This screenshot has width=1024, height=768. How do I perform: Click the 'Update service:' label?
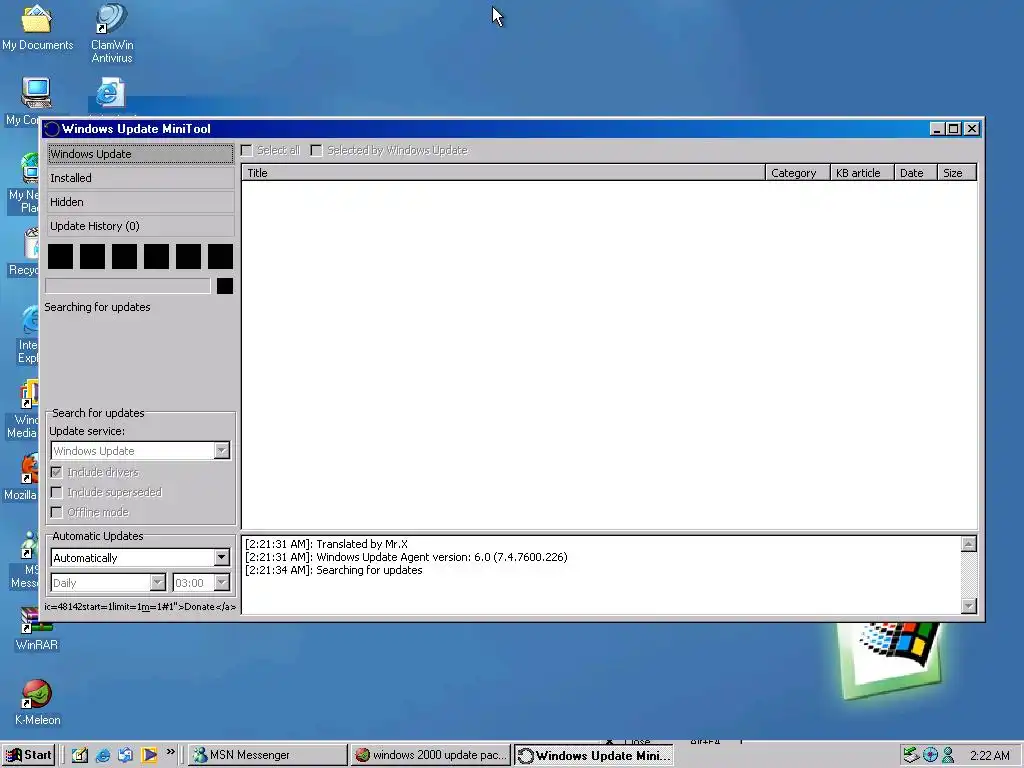coord(87,431)
